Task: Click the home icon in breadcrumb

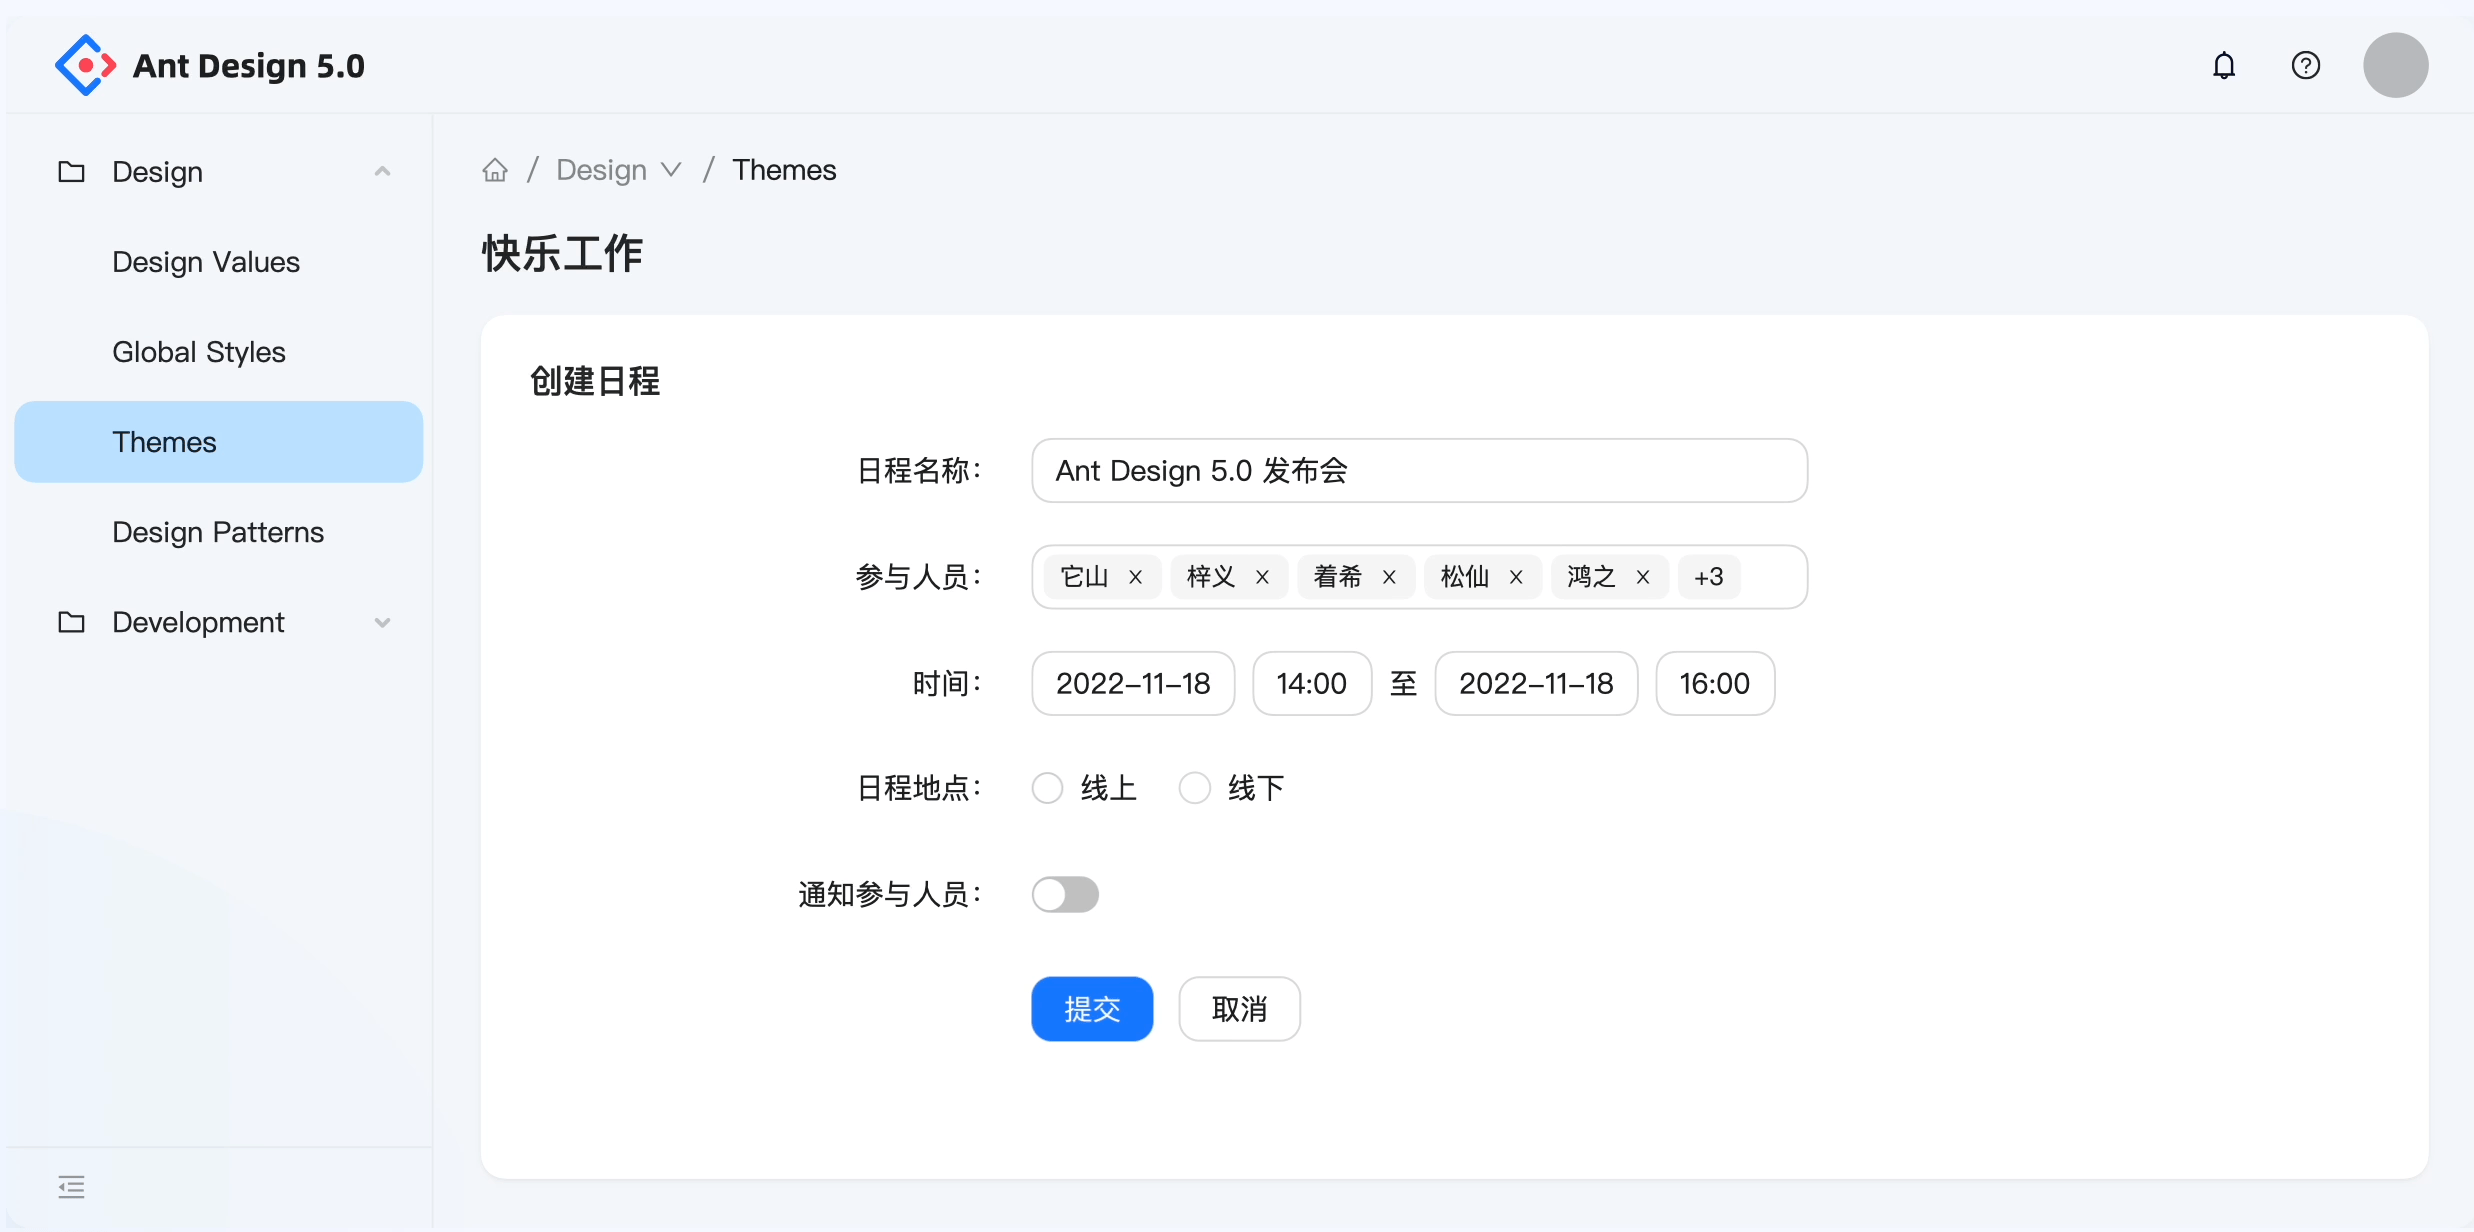Action: [495, 169]
